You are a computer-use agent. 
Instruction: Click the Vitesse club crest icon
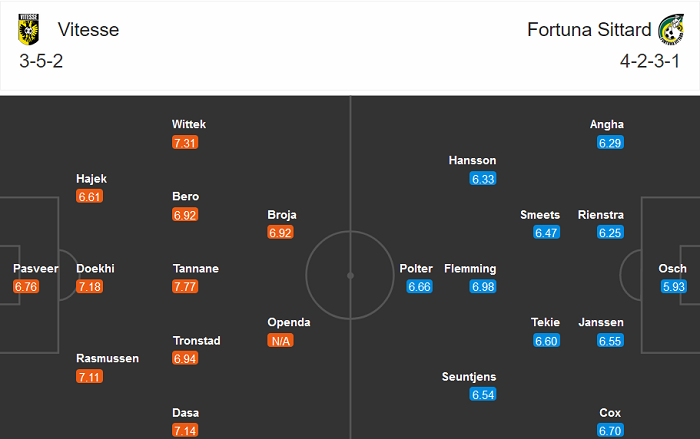coord(25,30)
